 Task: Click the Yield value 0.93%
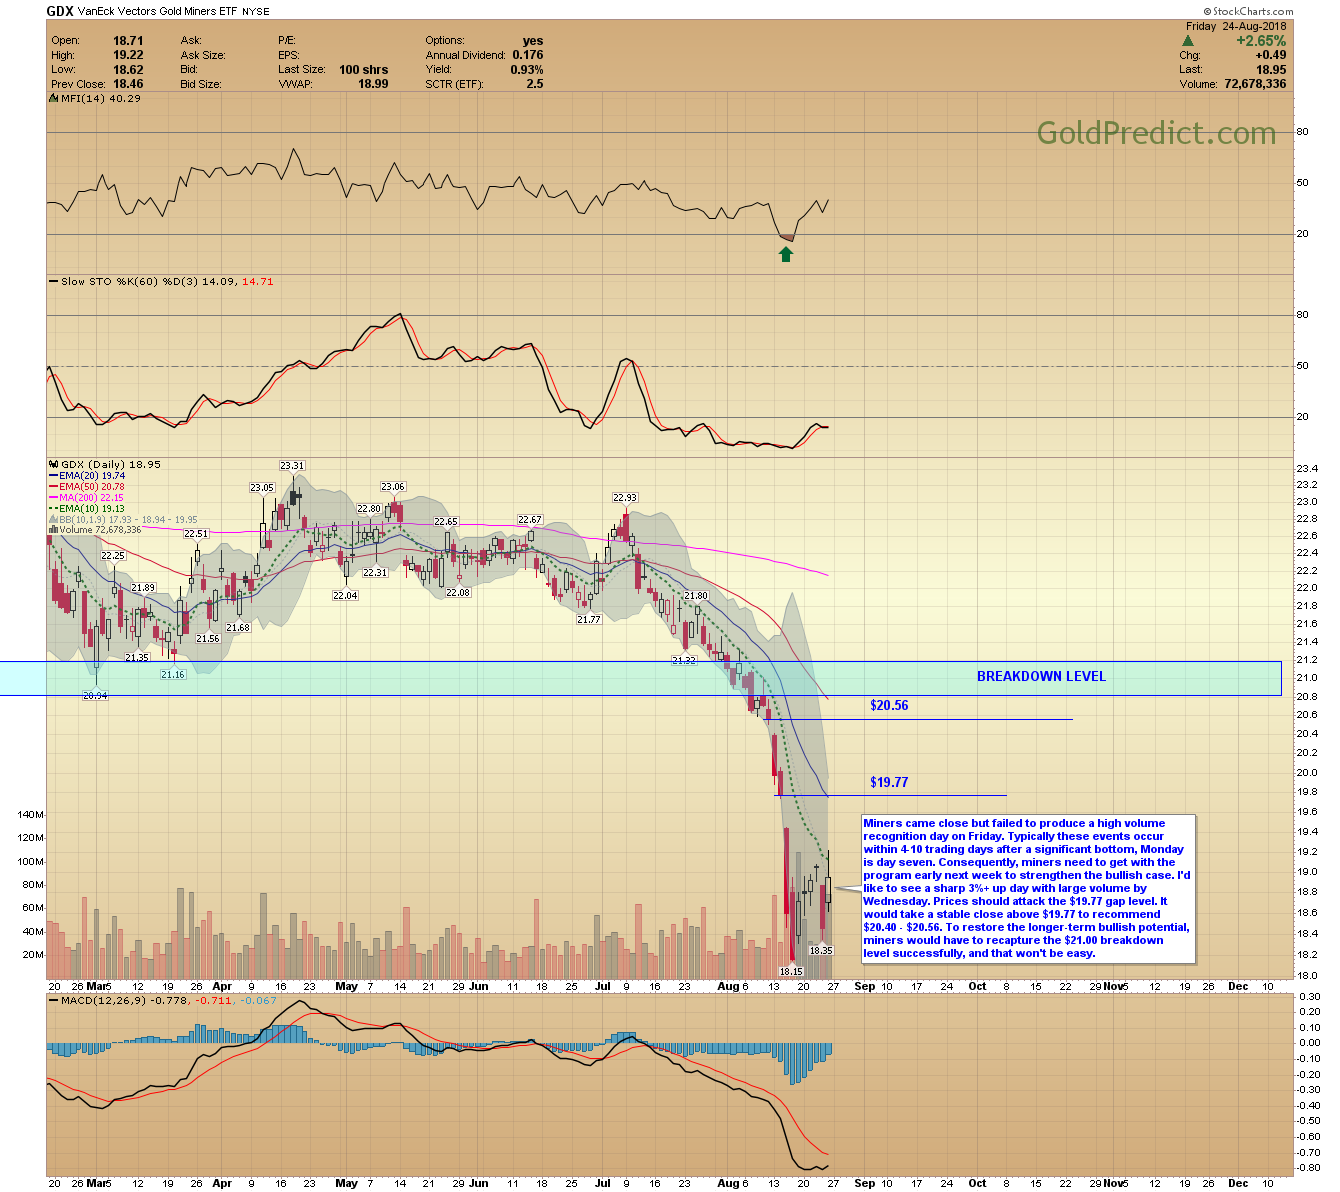point(527,70)
